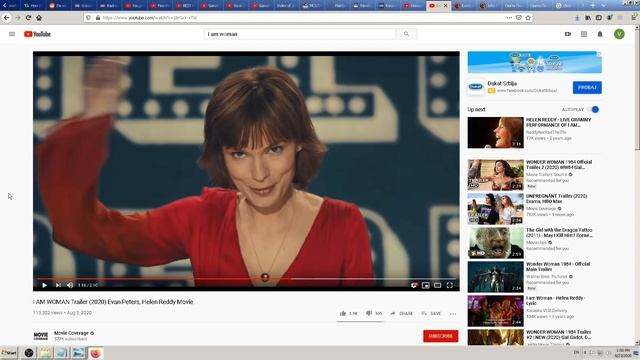
Task: Mute the video using the speaker icon
Action: click(70, 285)
